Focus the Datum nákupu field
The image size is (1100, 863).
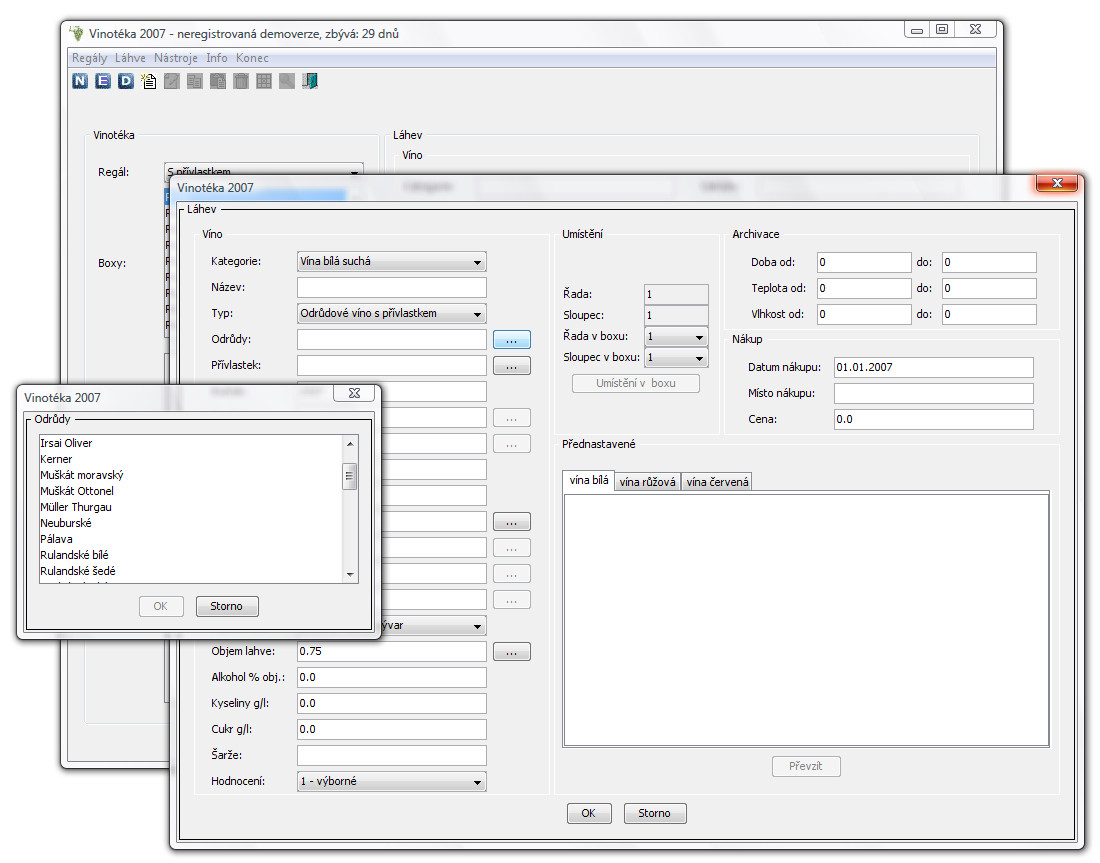click(x=934, y=368)
